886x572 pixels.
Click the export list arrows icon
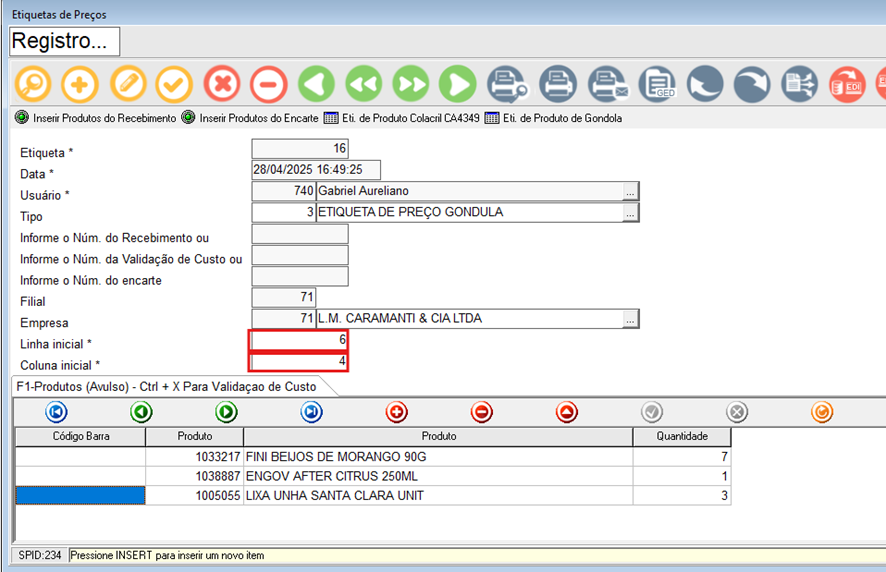pos(800,84)
